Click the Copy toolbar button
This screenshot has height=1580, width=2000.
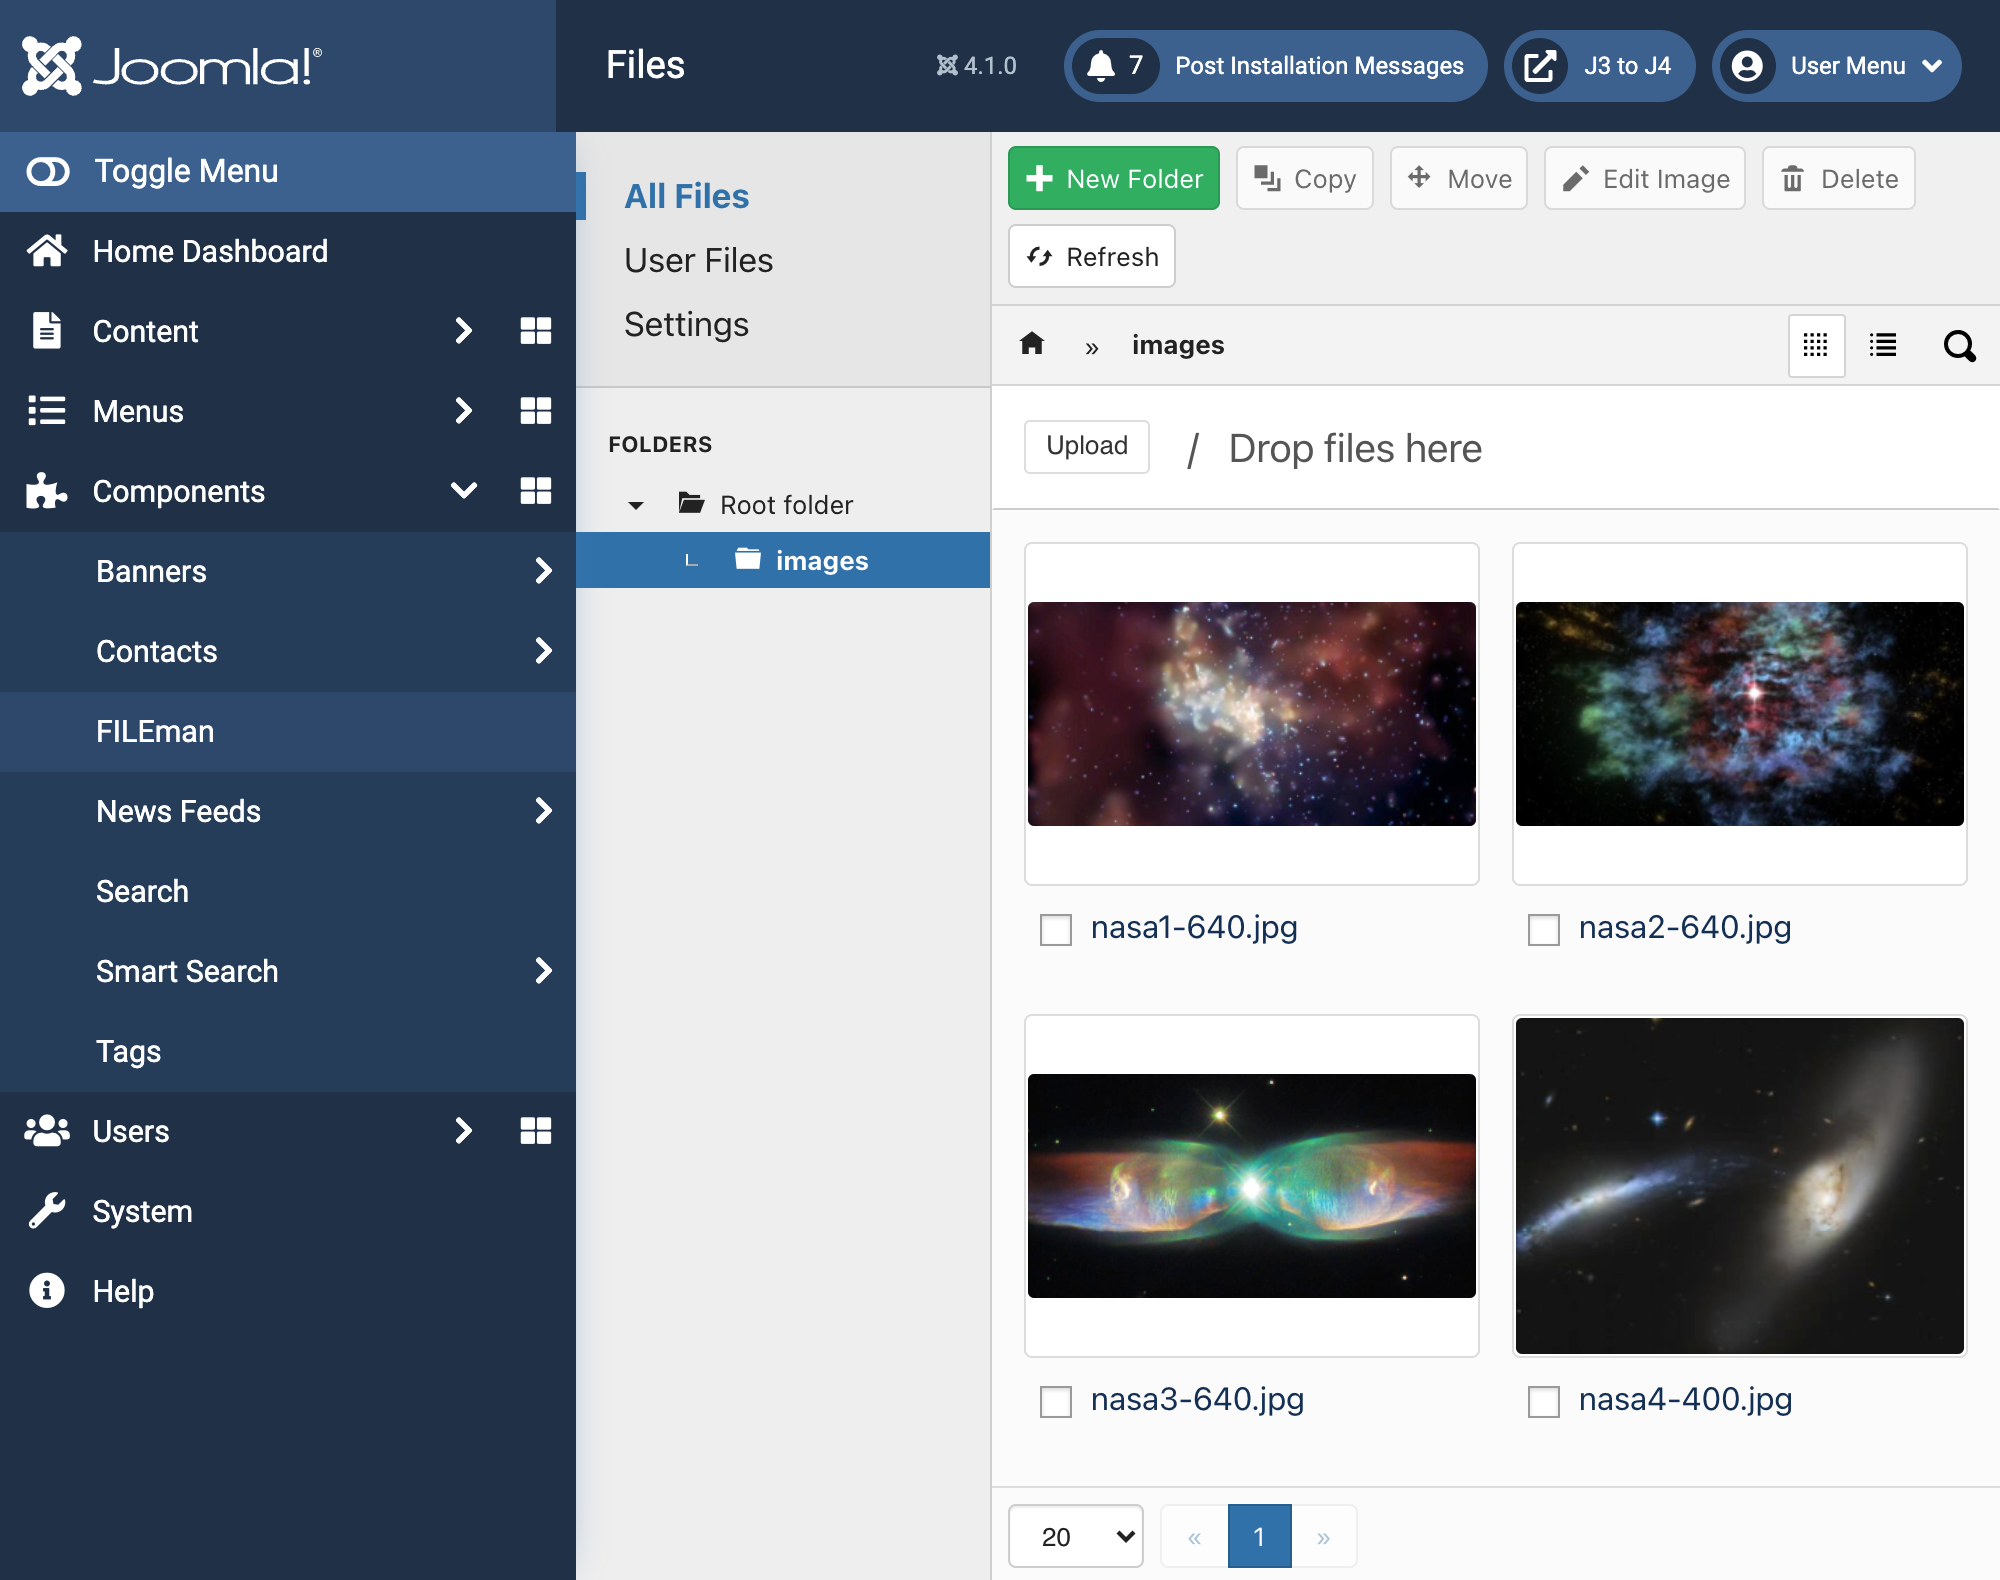pyautogui.click(x=1305, y=178)
